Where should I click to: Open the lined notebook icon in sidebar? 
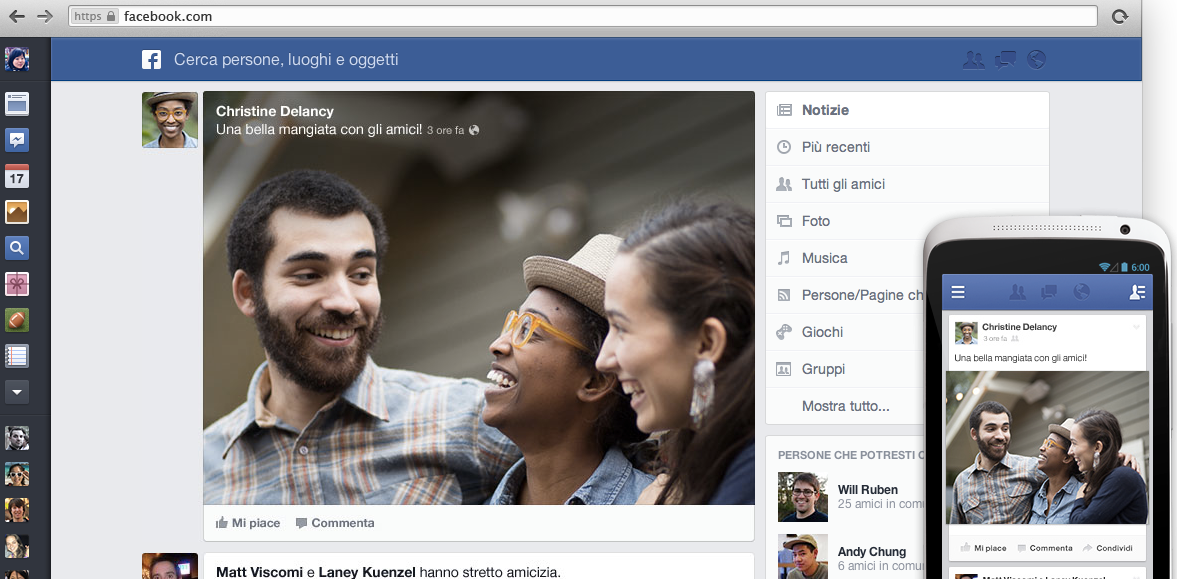point(17,356)
